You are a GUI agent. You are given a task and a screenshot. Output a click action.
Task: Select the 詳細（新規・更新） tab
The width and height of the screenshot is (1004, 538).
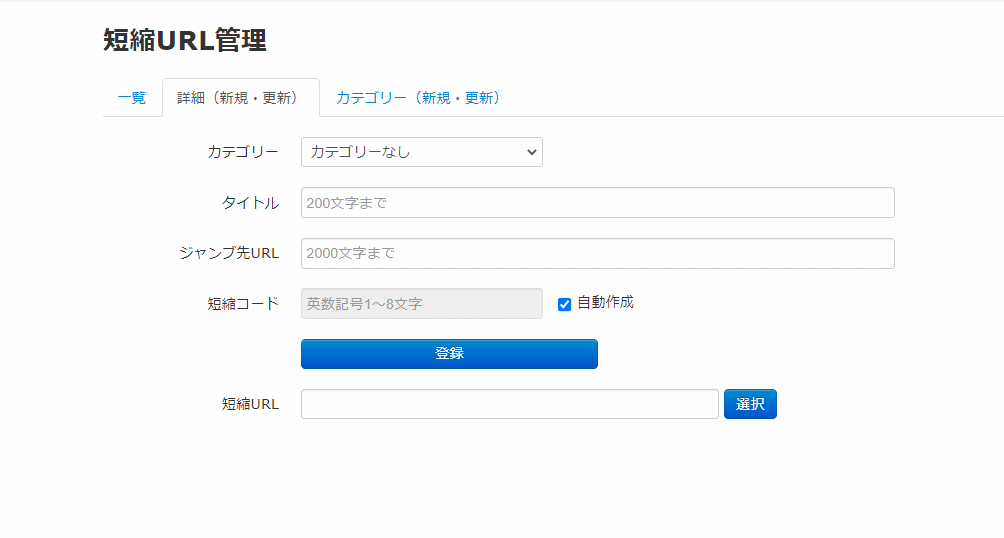(x=240, y=98)
